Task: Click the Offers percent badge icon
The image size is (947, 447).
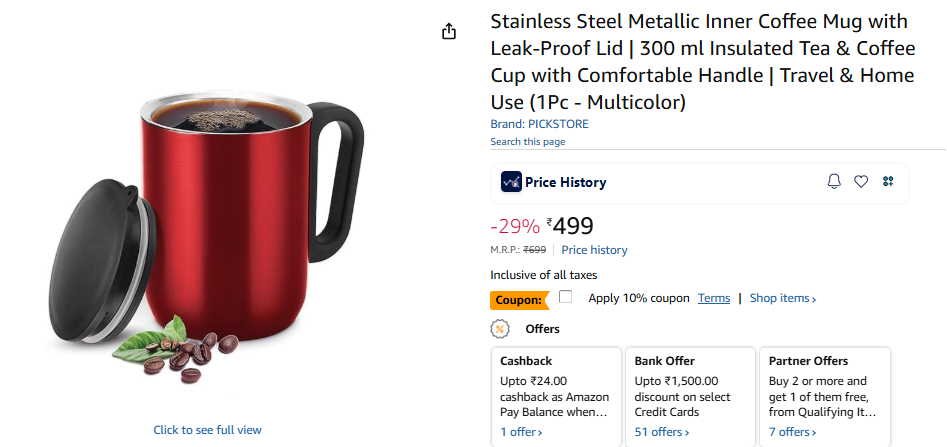Action: pyautogui.click(x=500, y=328)
